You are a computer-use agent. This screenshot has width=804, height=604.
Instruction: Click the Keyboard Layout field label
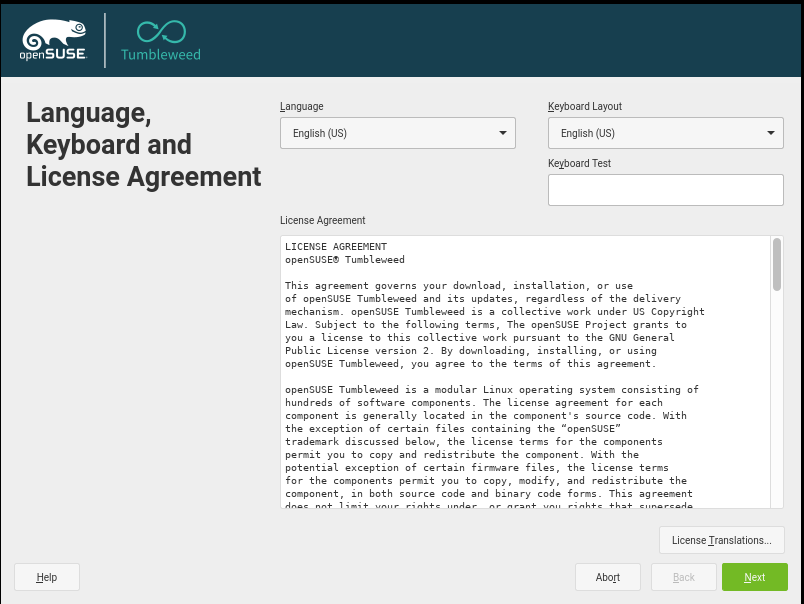(585, 106)
